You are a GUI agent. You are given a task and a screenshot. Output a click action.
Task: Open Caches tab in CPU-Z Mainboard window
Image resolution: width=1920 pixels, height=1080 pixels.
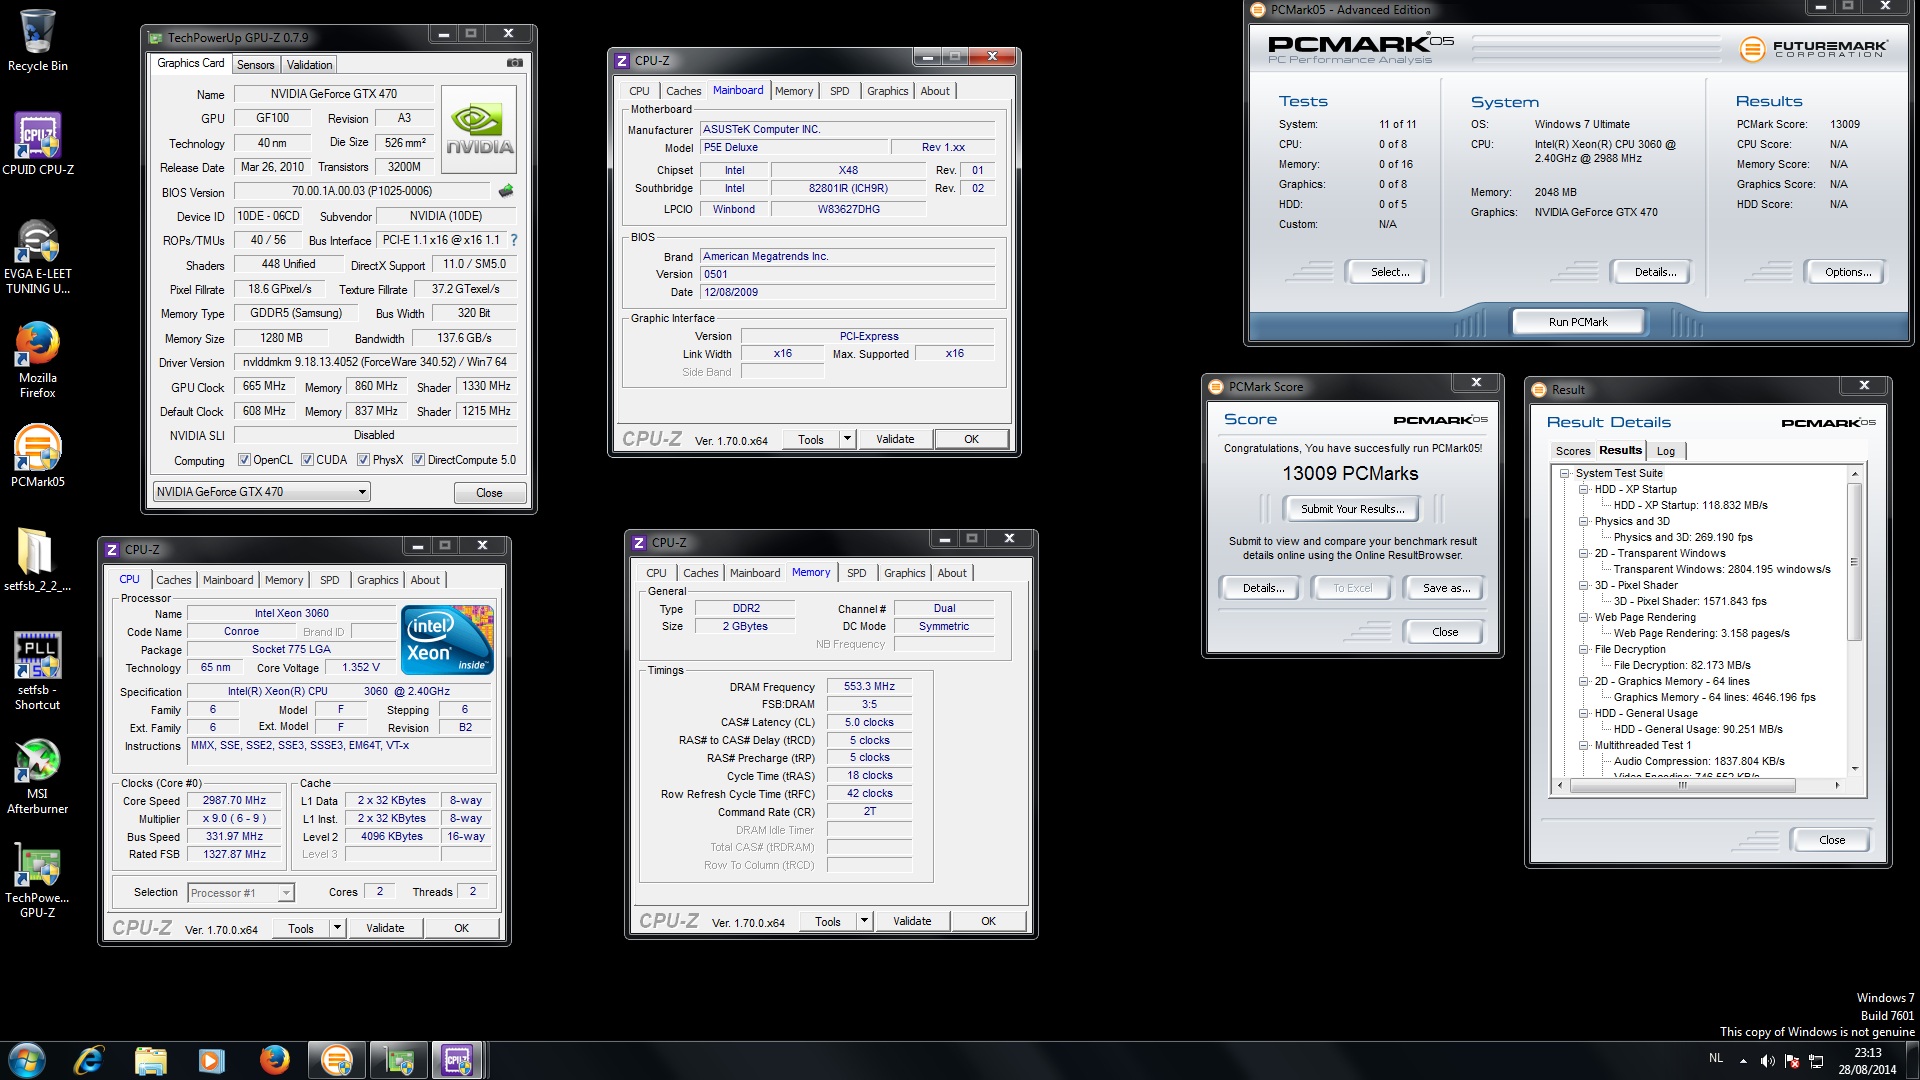684,91
